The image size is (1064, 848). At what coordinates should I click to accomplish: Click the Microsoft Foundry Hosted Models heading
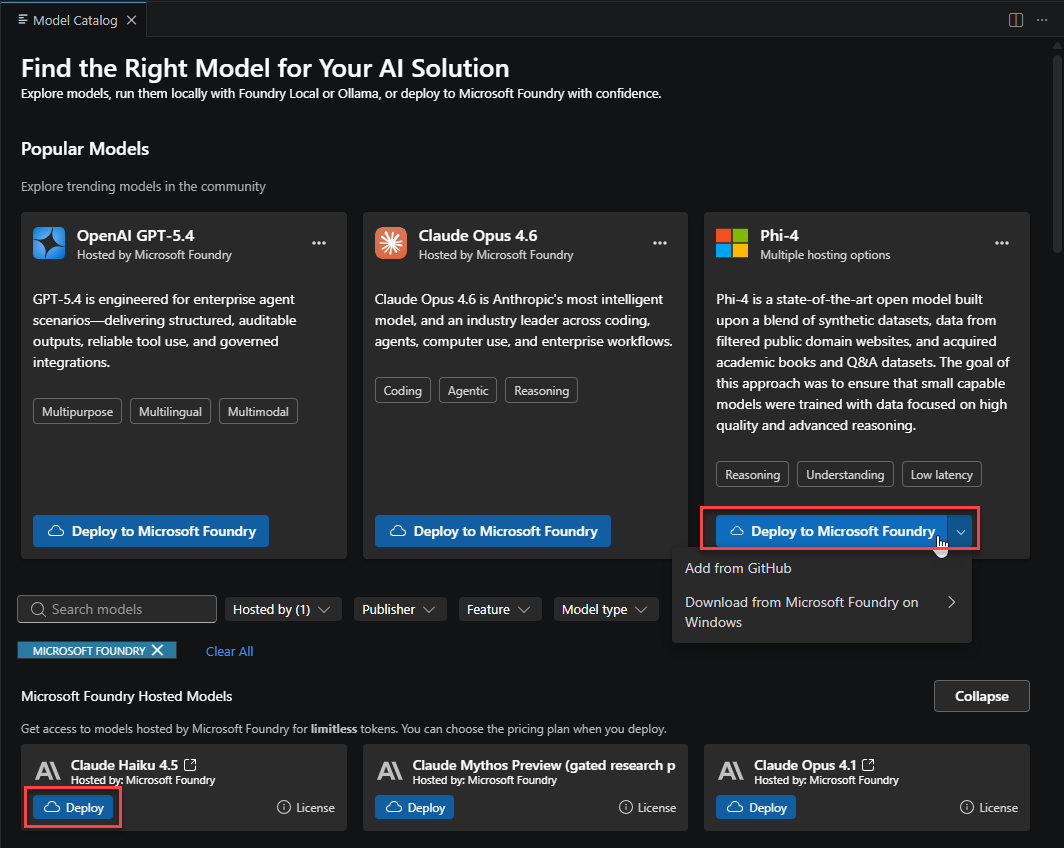(126, 696)
